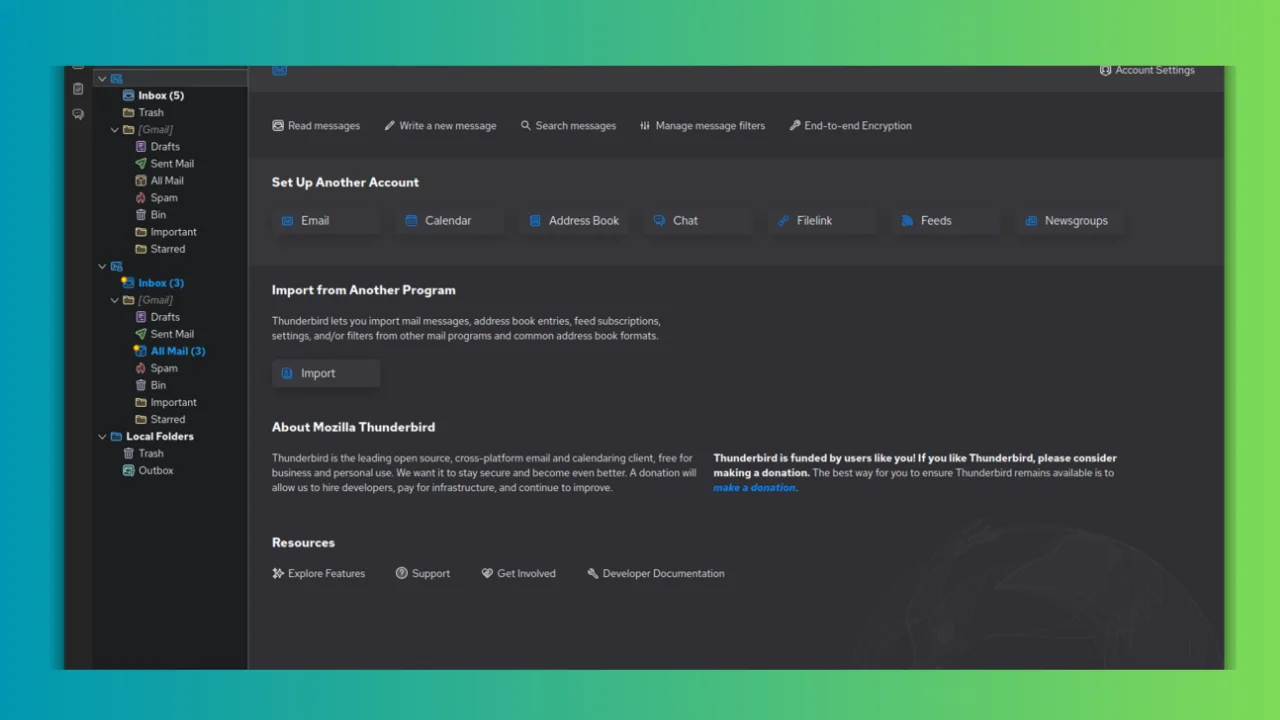Click the wrench icon beside Developer Documentation

coord(593,574)
